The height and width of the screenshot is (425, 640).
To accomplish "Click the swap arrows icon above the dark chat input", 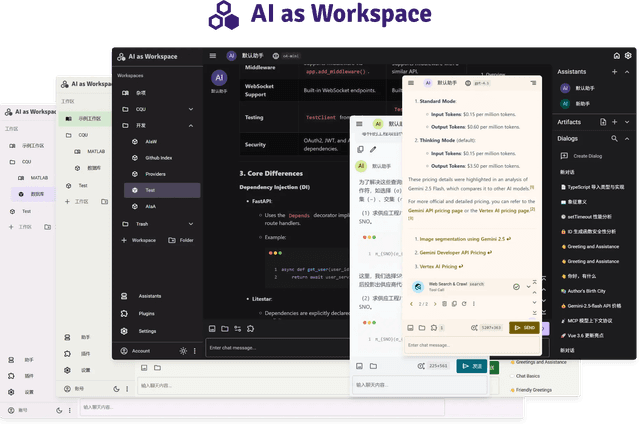I will [238, 329].
